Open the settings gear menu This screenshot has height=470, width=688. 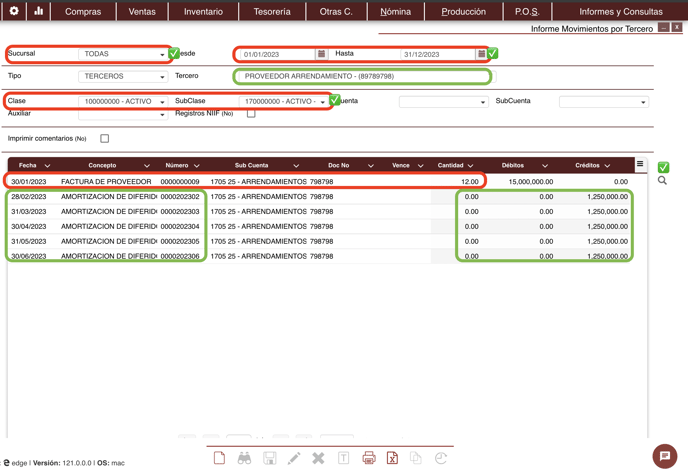tap(14, 11)
